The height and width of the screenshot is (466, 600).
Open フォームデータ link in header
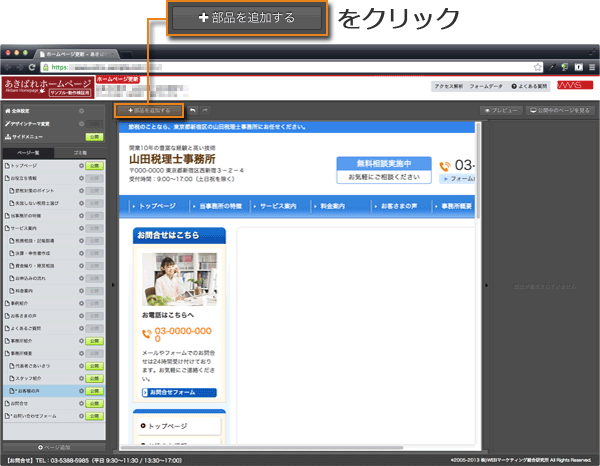(x=486, y=86)
